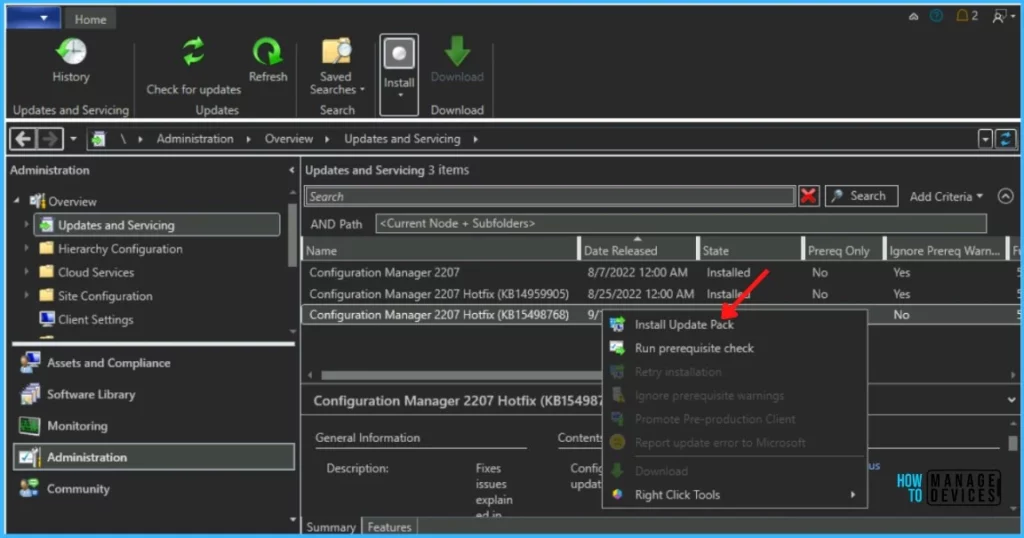Refresh the updates list

268,61
